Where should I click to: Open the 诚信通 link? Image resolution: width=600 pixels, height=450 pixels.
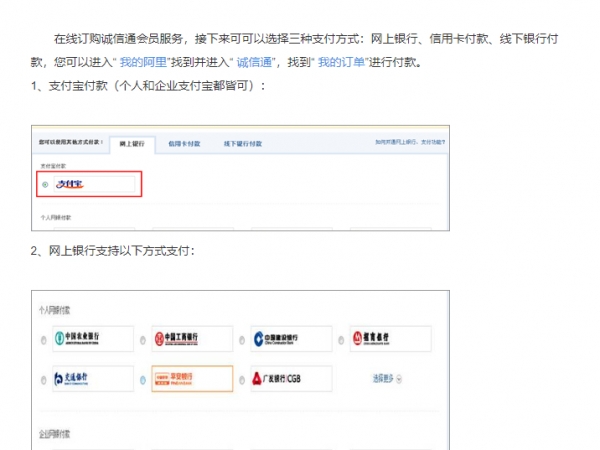[x=255, y=62]
